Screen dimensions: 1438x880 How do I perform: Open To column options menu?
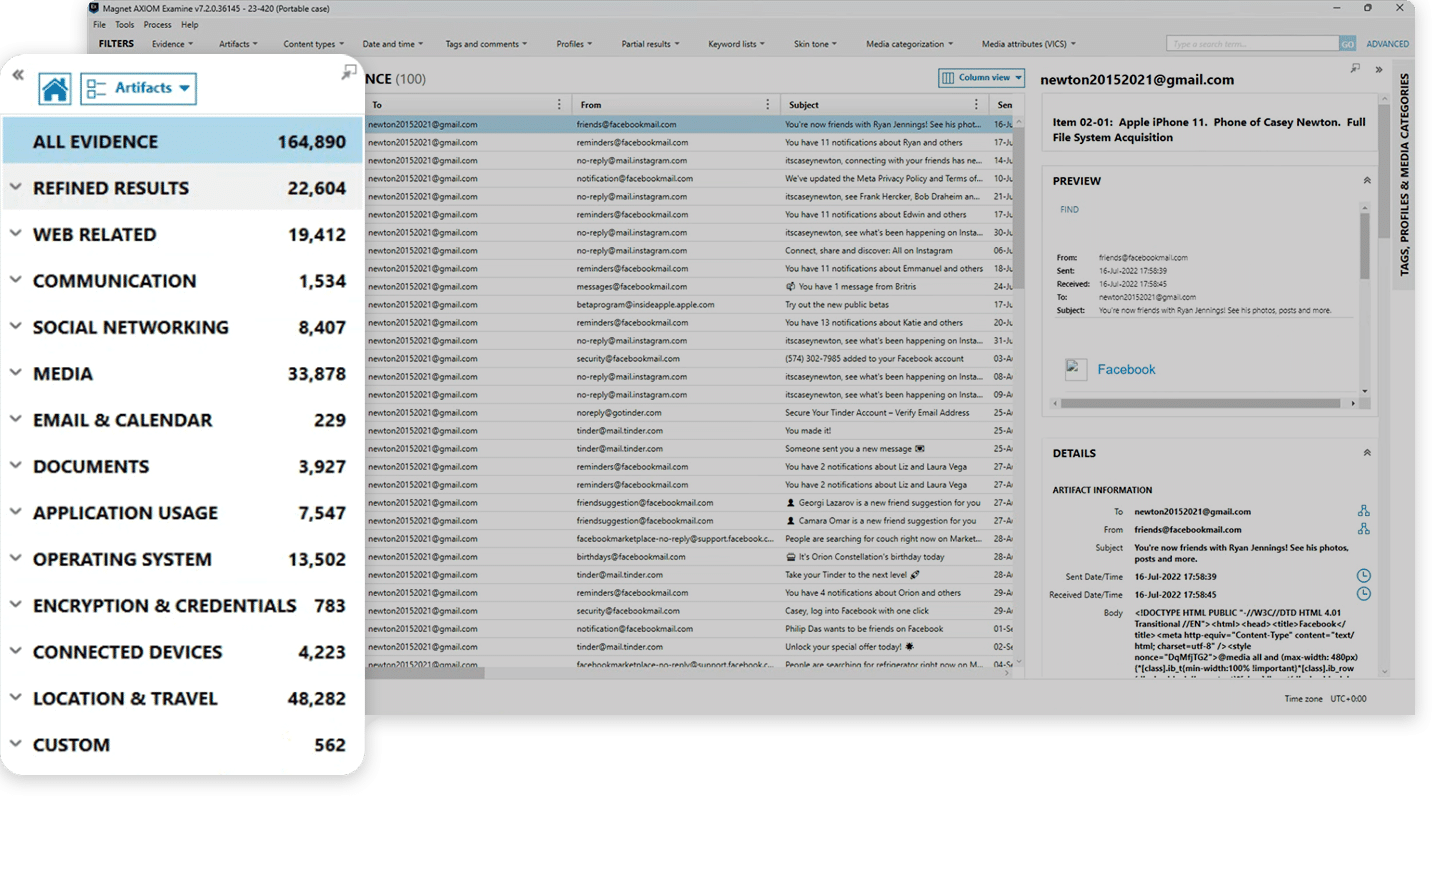[x=559, y=104]
